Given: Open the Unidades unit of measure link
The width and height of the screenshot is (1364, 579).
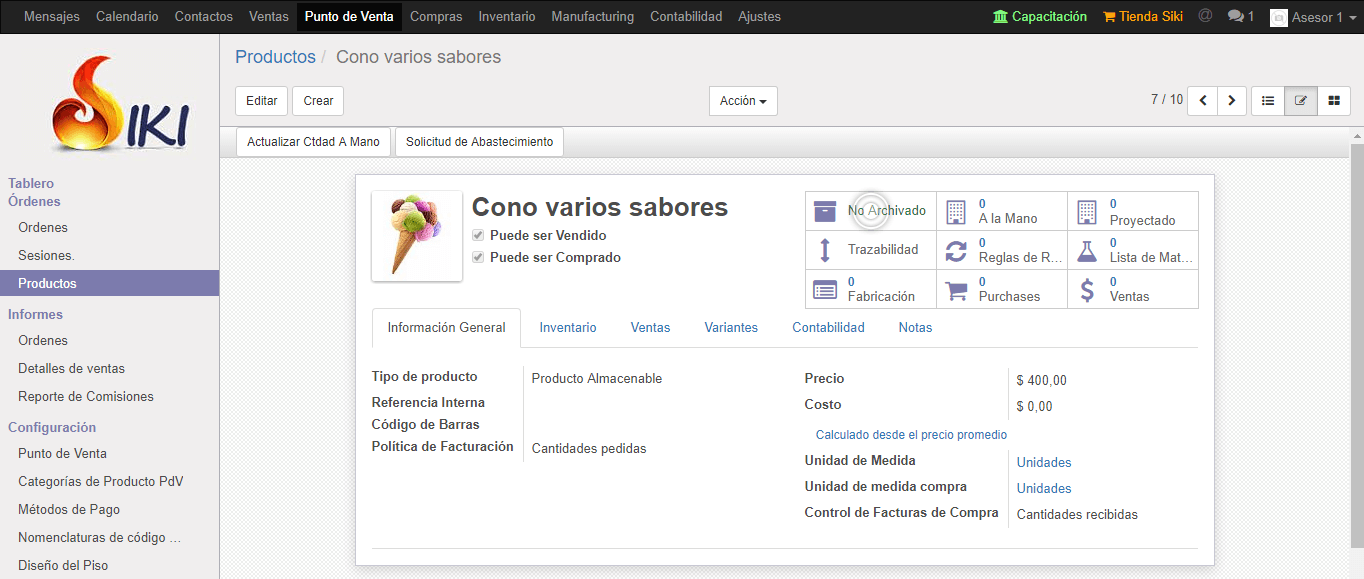Looking at the screenshot, I should [x=1043, y=462].
